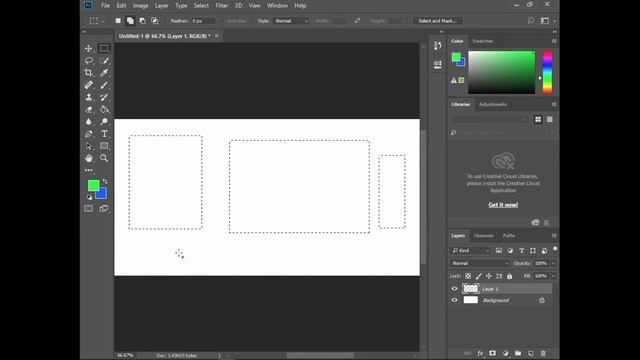Delete layer with trash icon
640x360 pixels.
click(x=543, y=353)
